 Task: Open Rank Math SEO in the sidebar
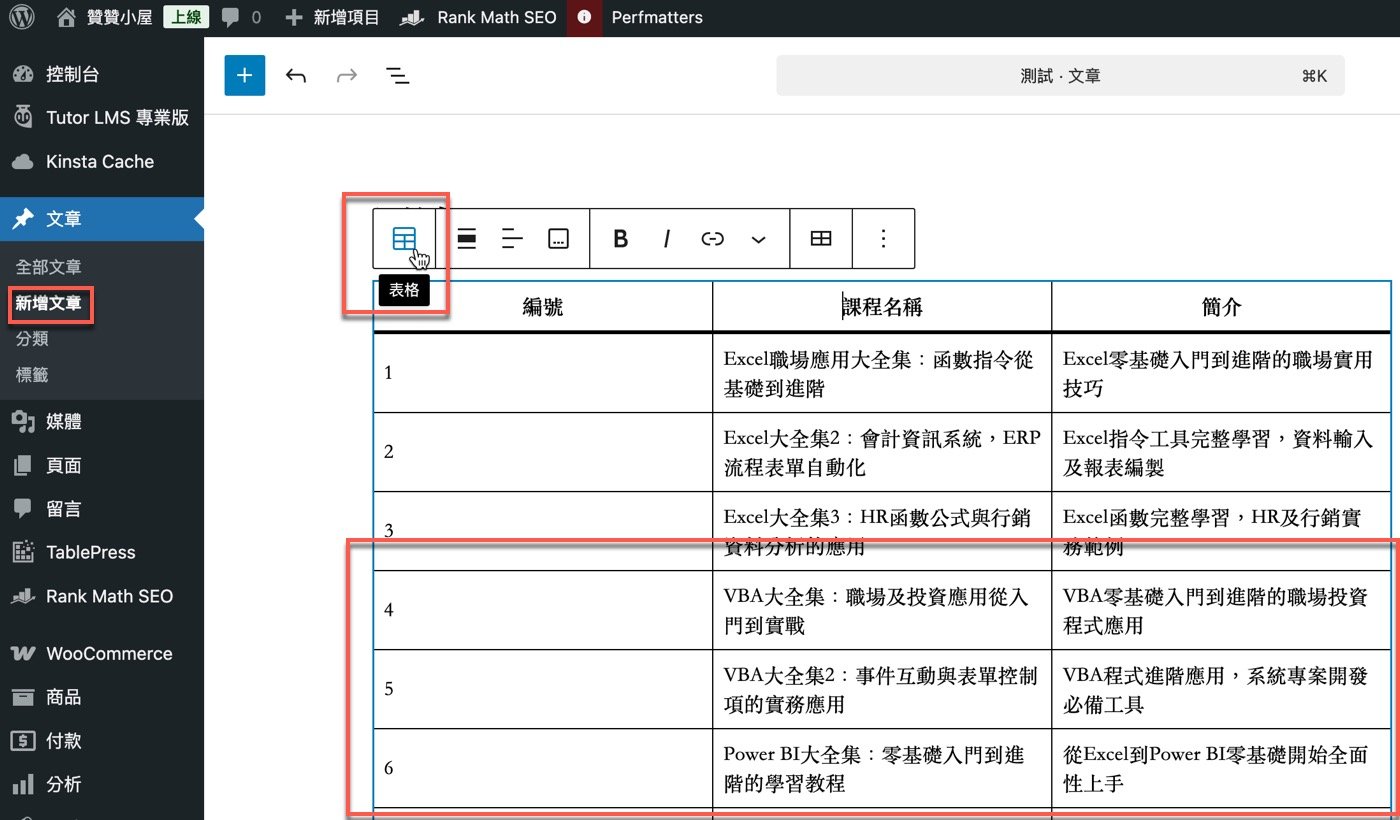tap(102, 596)
